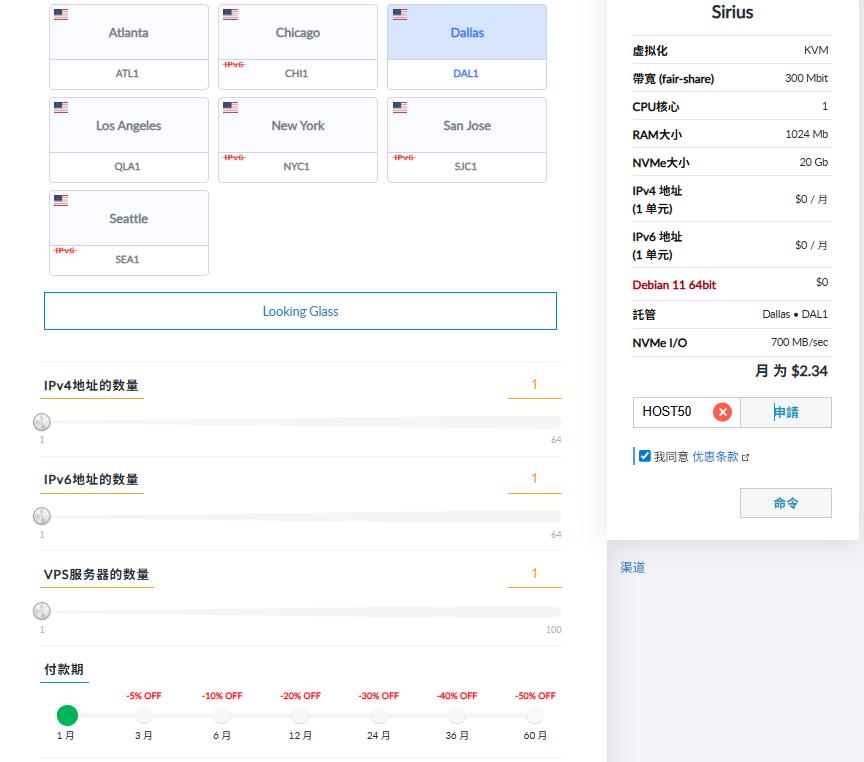Click the US flag on Atlanta card
The width and height of the screenshot is (864, 762).
click(x=61, y=15)
